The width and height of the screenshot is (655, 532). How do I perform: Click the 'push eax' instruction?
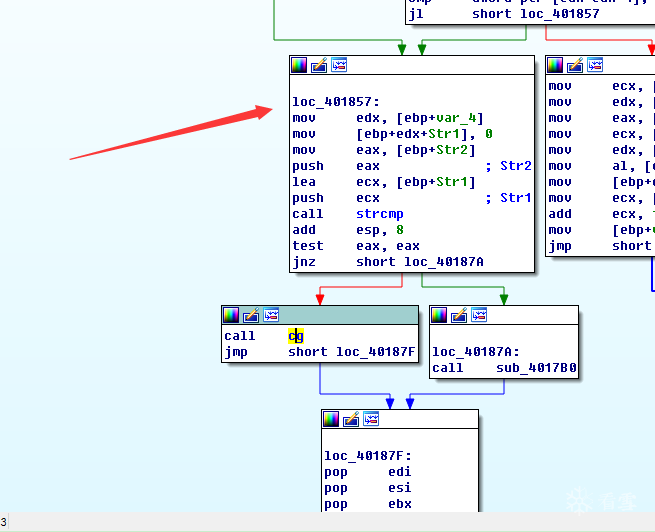[336, 166]
